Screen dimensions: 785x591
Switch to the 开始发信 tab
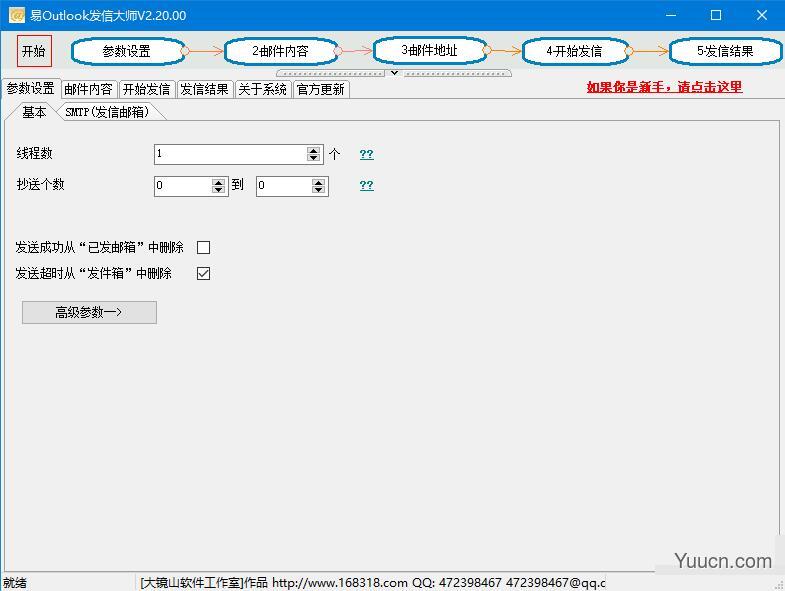[x=147, y=89]
